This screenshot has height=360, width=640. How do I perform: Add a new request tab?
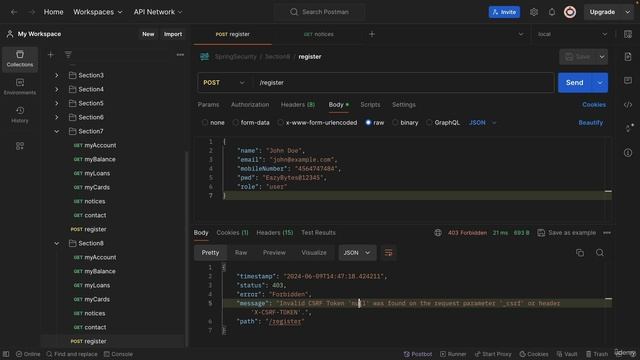(372, 34)
